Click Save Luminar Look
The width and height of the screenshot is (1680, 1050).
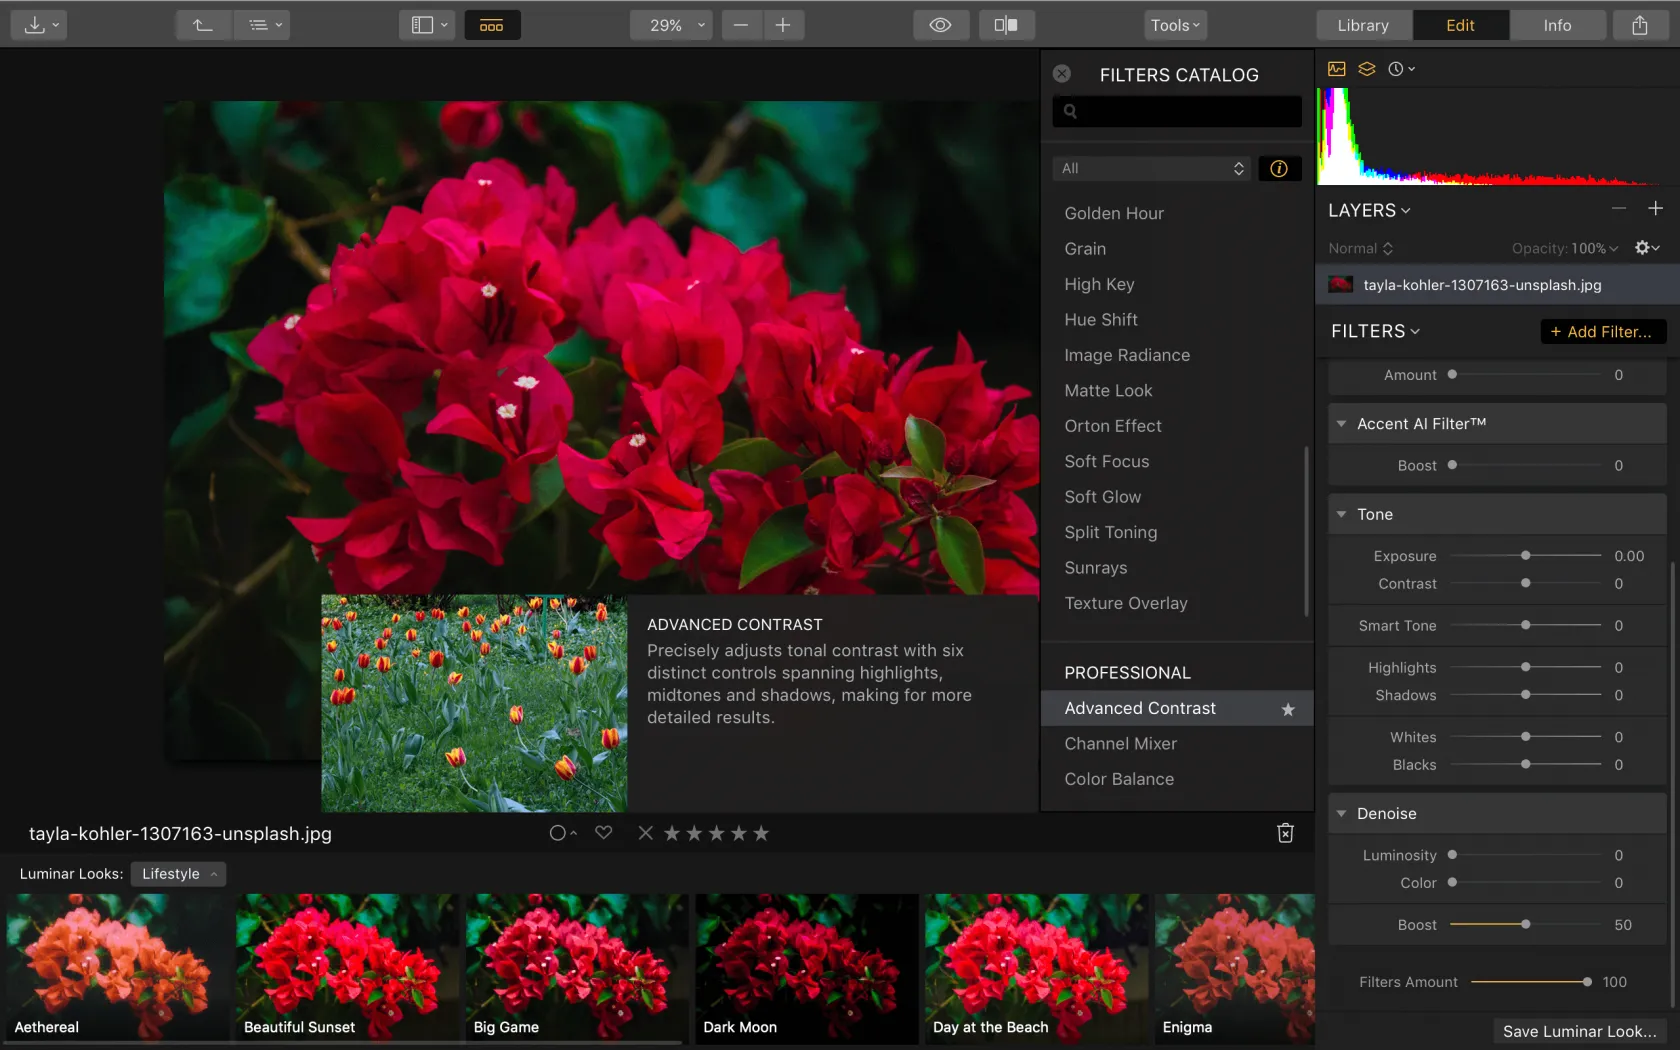point(1579,1030)
